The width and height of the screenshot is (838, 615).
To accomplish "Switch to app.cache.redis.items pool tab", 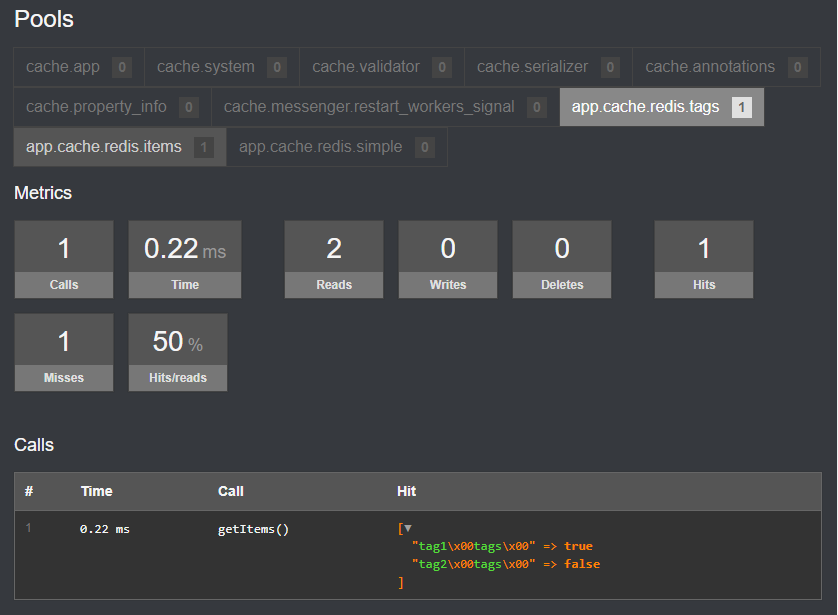I will (120, 147).
